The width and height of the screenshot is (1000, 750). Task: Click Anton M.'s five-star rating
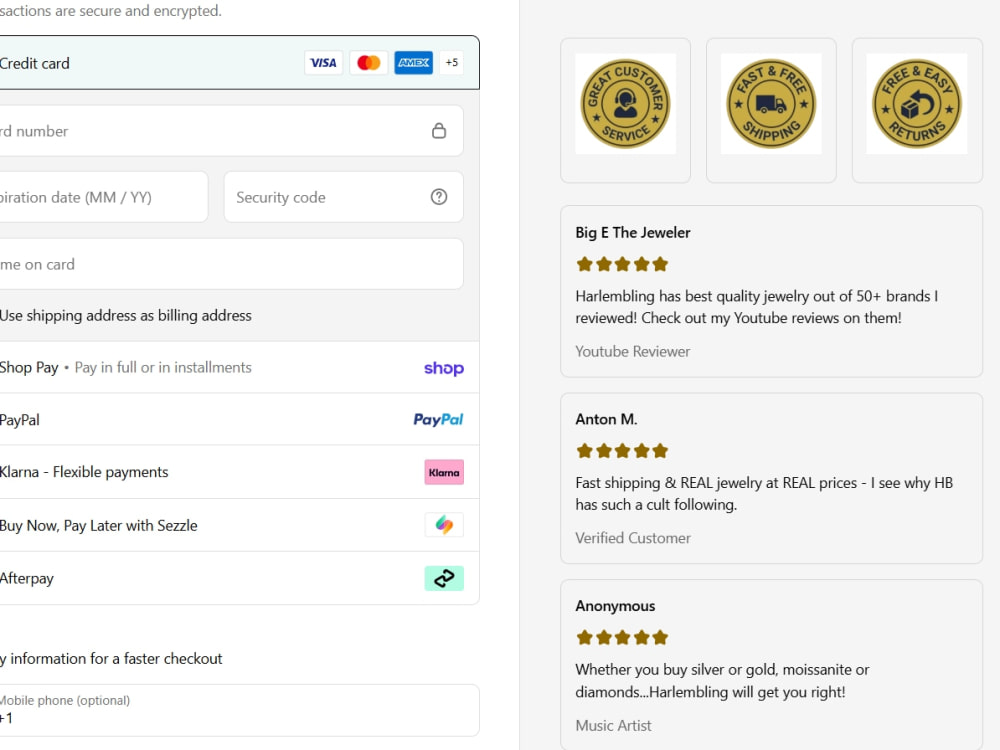click(x=622, y=451)
